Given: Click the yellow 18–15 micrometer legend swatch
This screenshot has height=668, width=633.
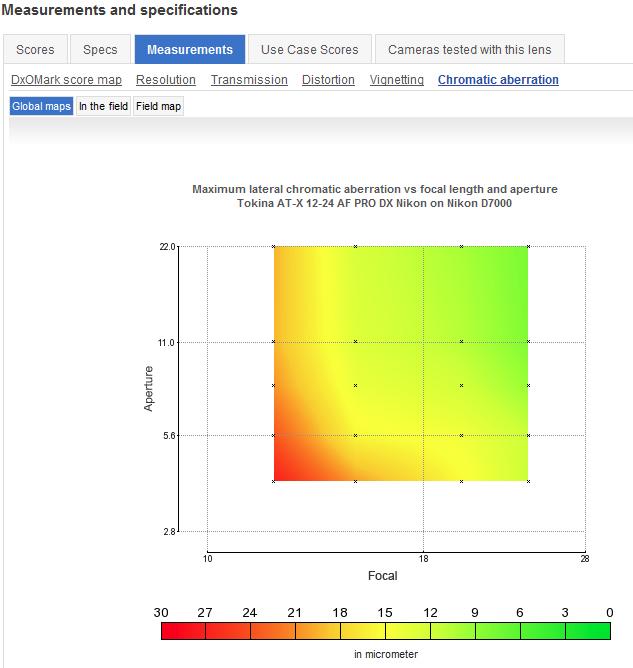Looking at the screenshot, I should (x=363, y=631).
